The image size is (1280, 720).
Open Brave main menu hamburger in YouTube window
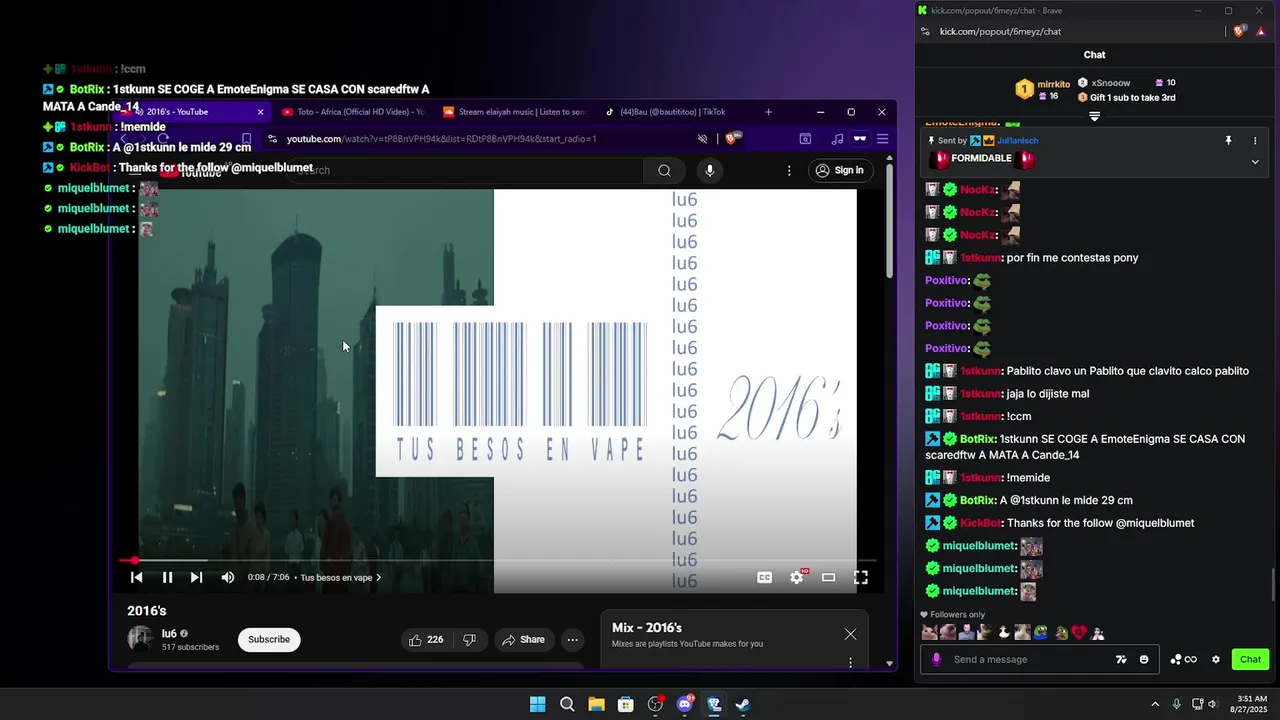[x=882, y=139]
